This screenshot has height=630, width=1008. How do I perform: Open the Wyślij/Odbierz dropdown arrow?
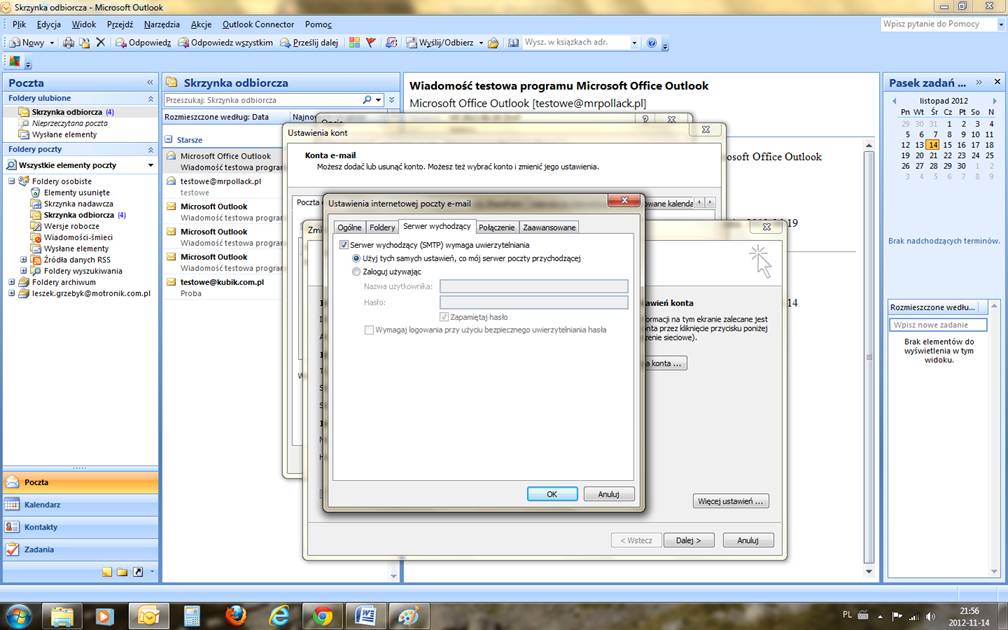(x=480, y=43)
